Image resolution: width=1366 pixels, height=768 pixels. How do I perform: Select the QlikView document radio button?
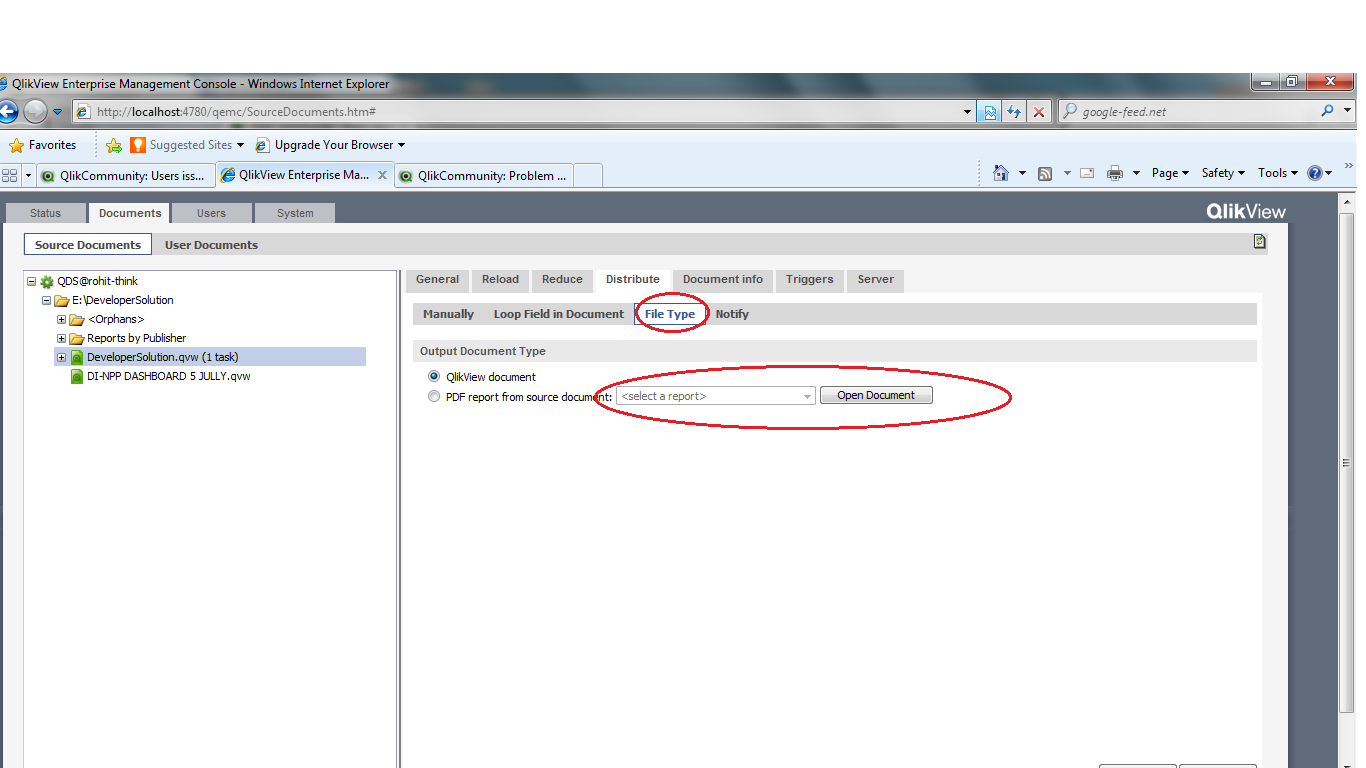pos(434,377)
